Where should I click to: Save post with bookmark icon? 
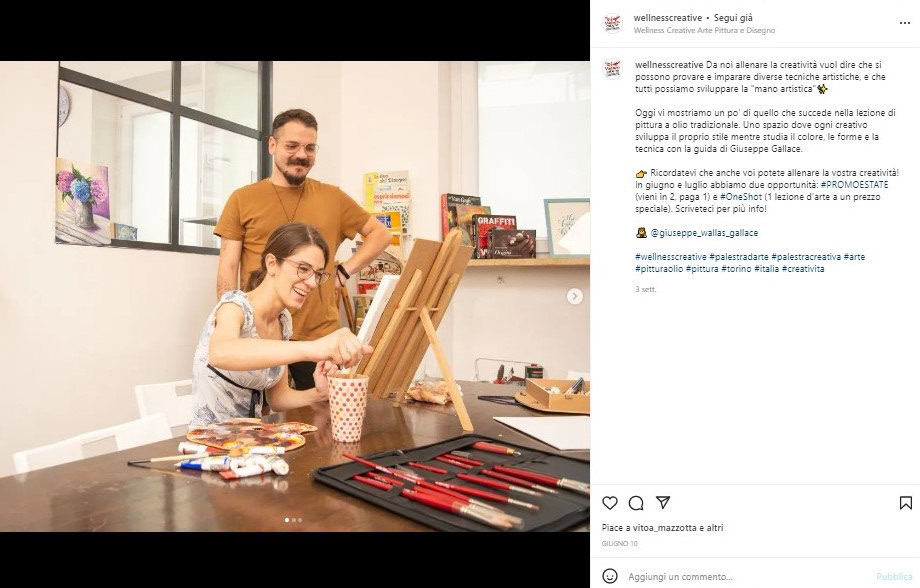(x=905, y=503)
